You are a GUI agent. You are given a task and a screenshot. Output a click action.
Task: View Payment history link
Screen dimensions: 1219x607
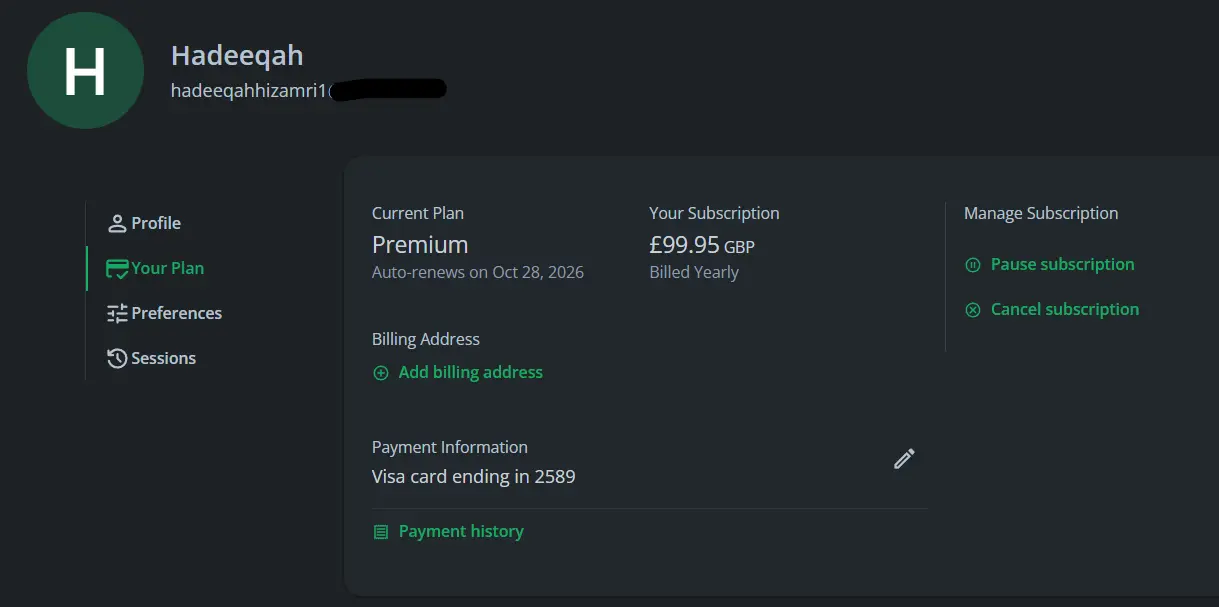pyautogui.click(x=461, y=531)
